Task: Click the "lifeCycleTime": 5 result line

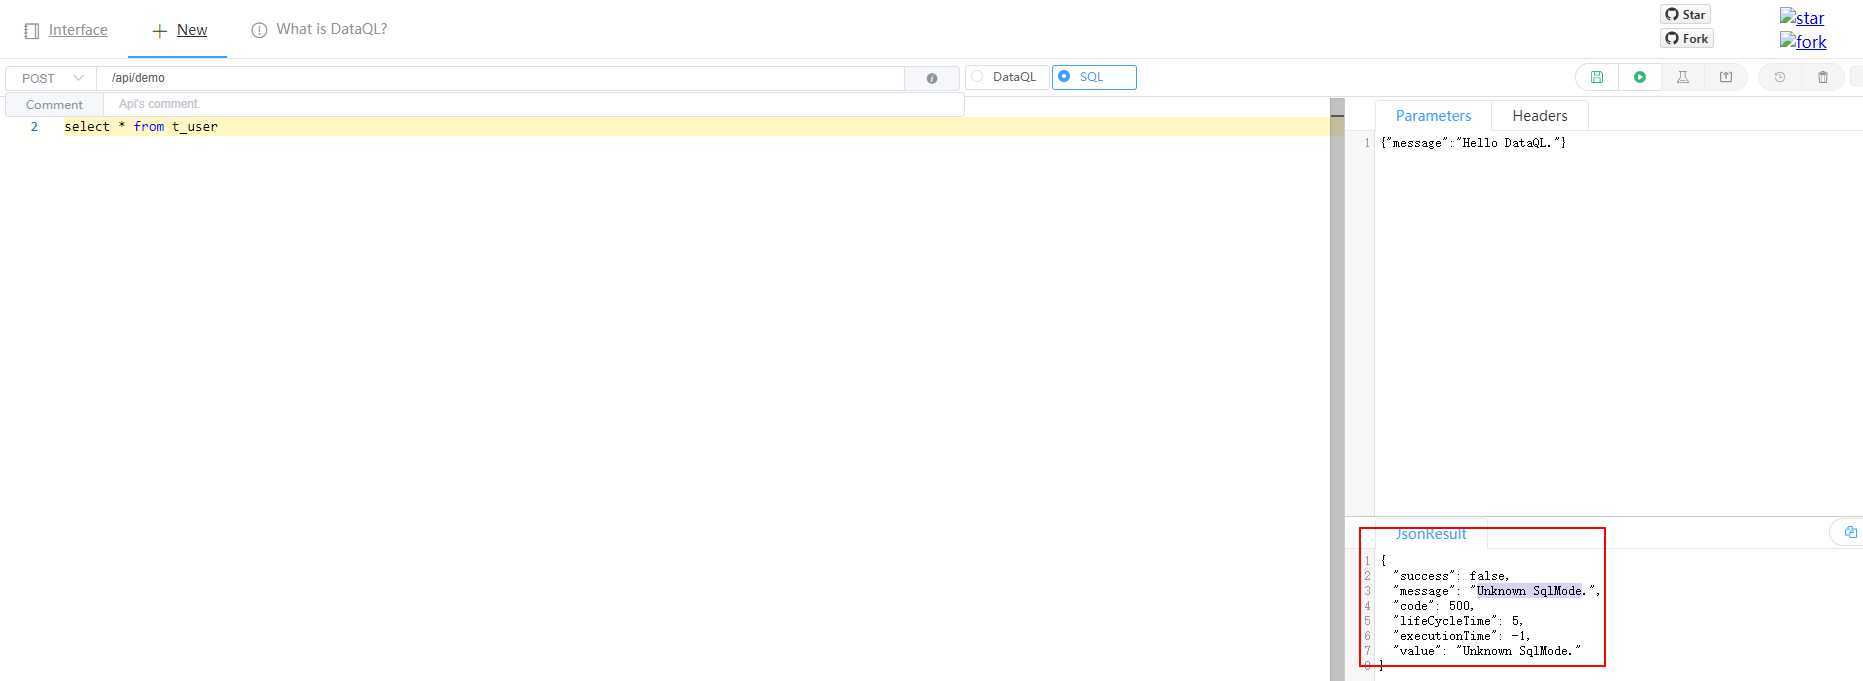Action: pyautogui.click(x=1458, y=621)
